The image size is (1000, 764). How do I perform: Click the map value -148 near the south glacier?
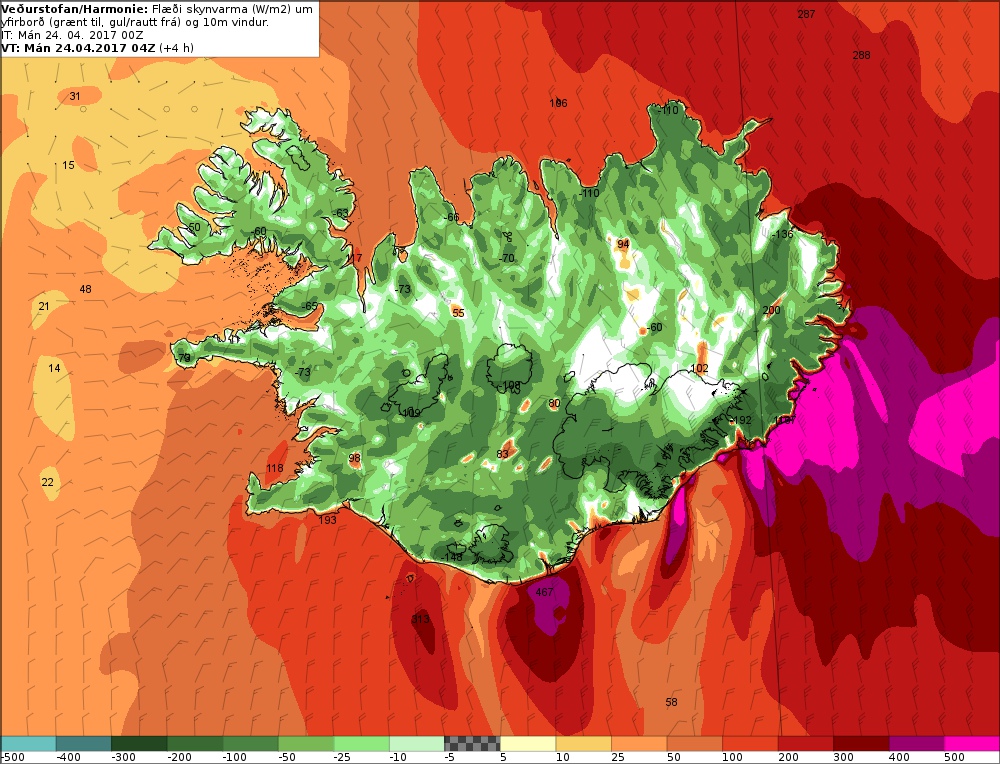(x=452, y=557)
